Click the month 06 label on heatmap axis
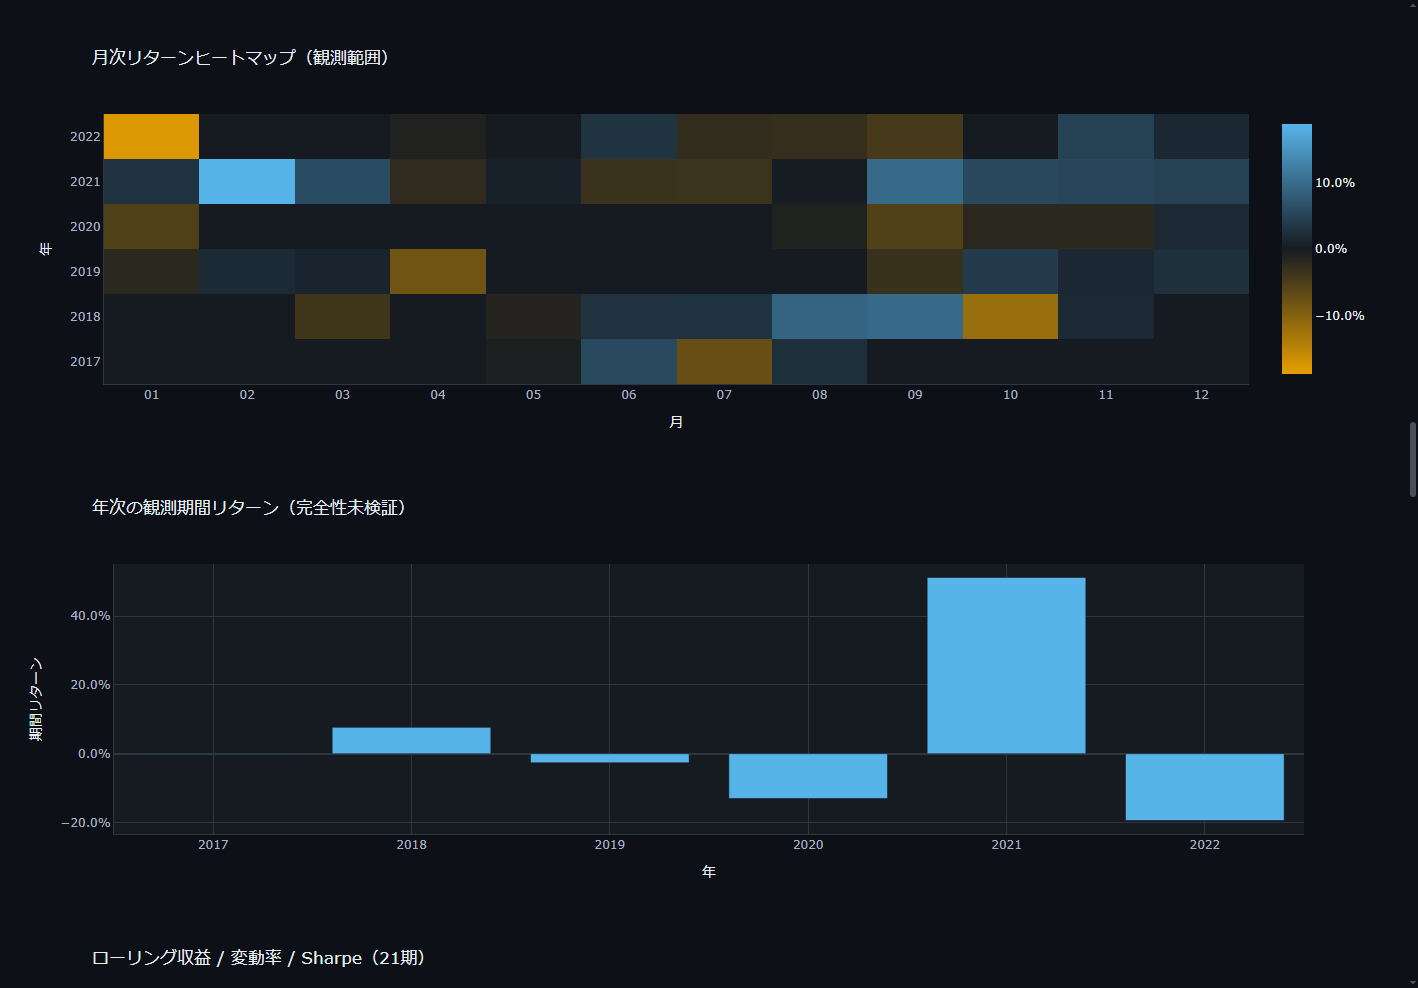This screenshot has height=988, width=1418. pos(629,395)
